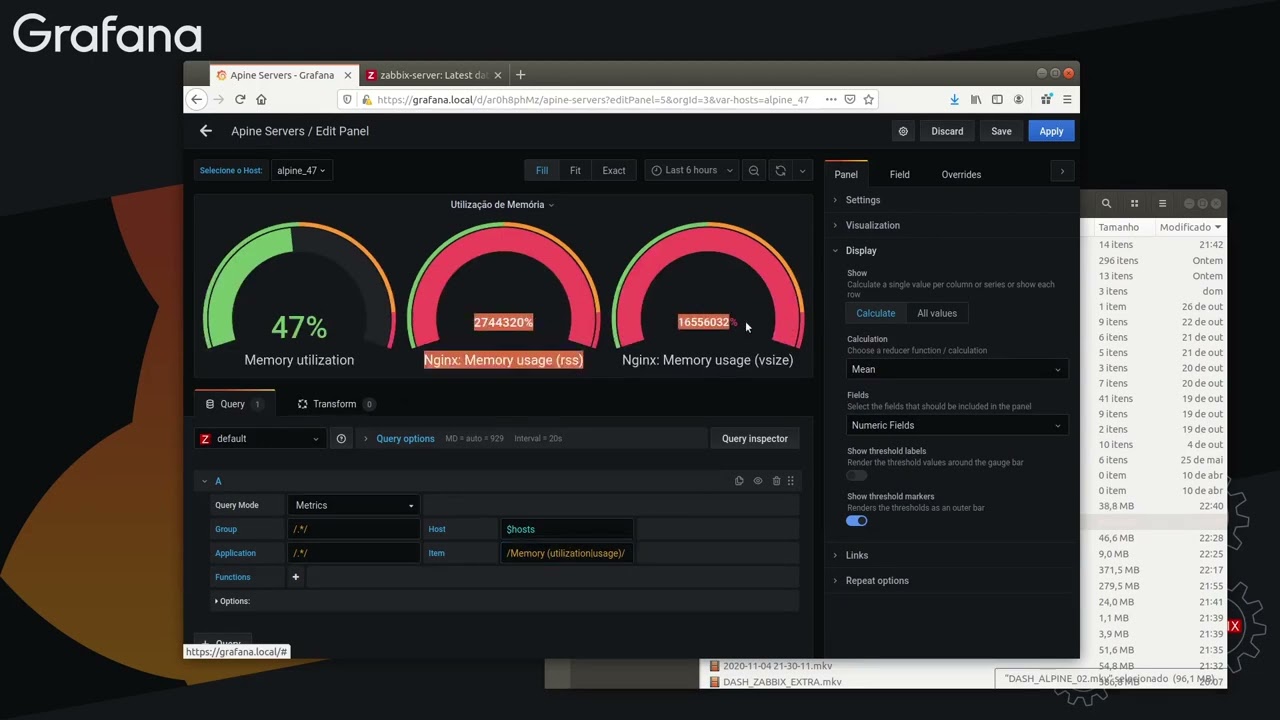The image size is (1280, 720).
Task: Switch to the Field tab
Action: (900, 174)
